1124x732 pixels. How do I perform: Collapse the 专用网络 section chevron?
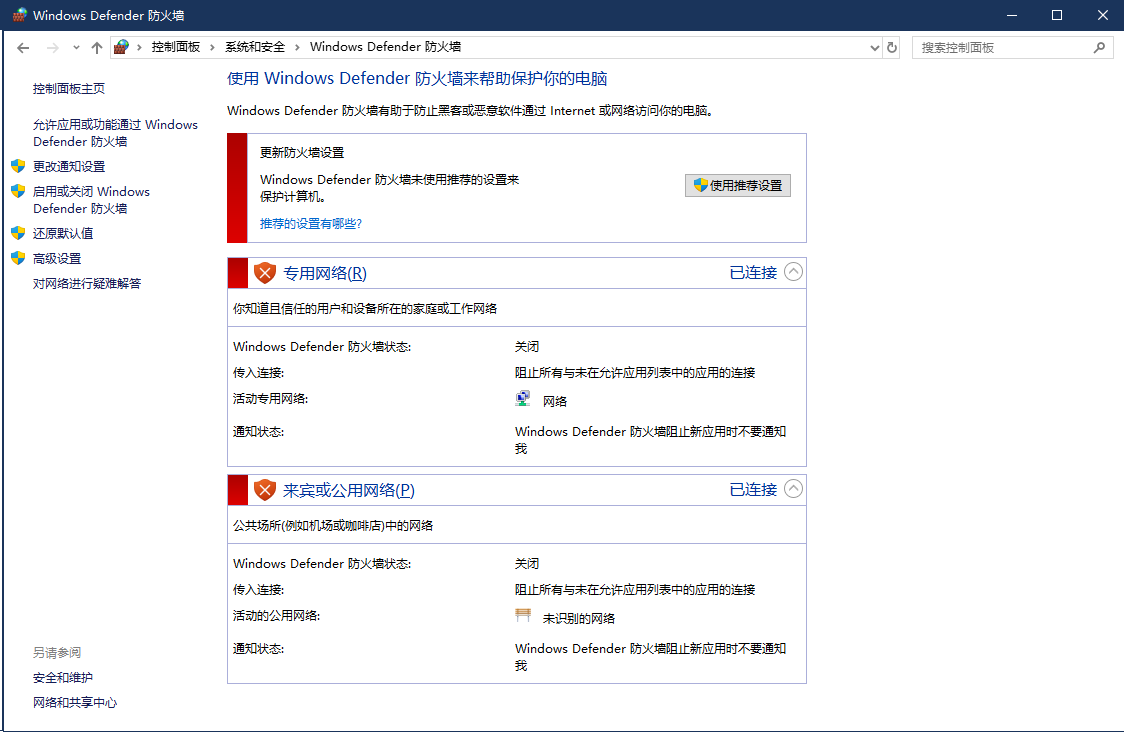[x=793, y=272]
